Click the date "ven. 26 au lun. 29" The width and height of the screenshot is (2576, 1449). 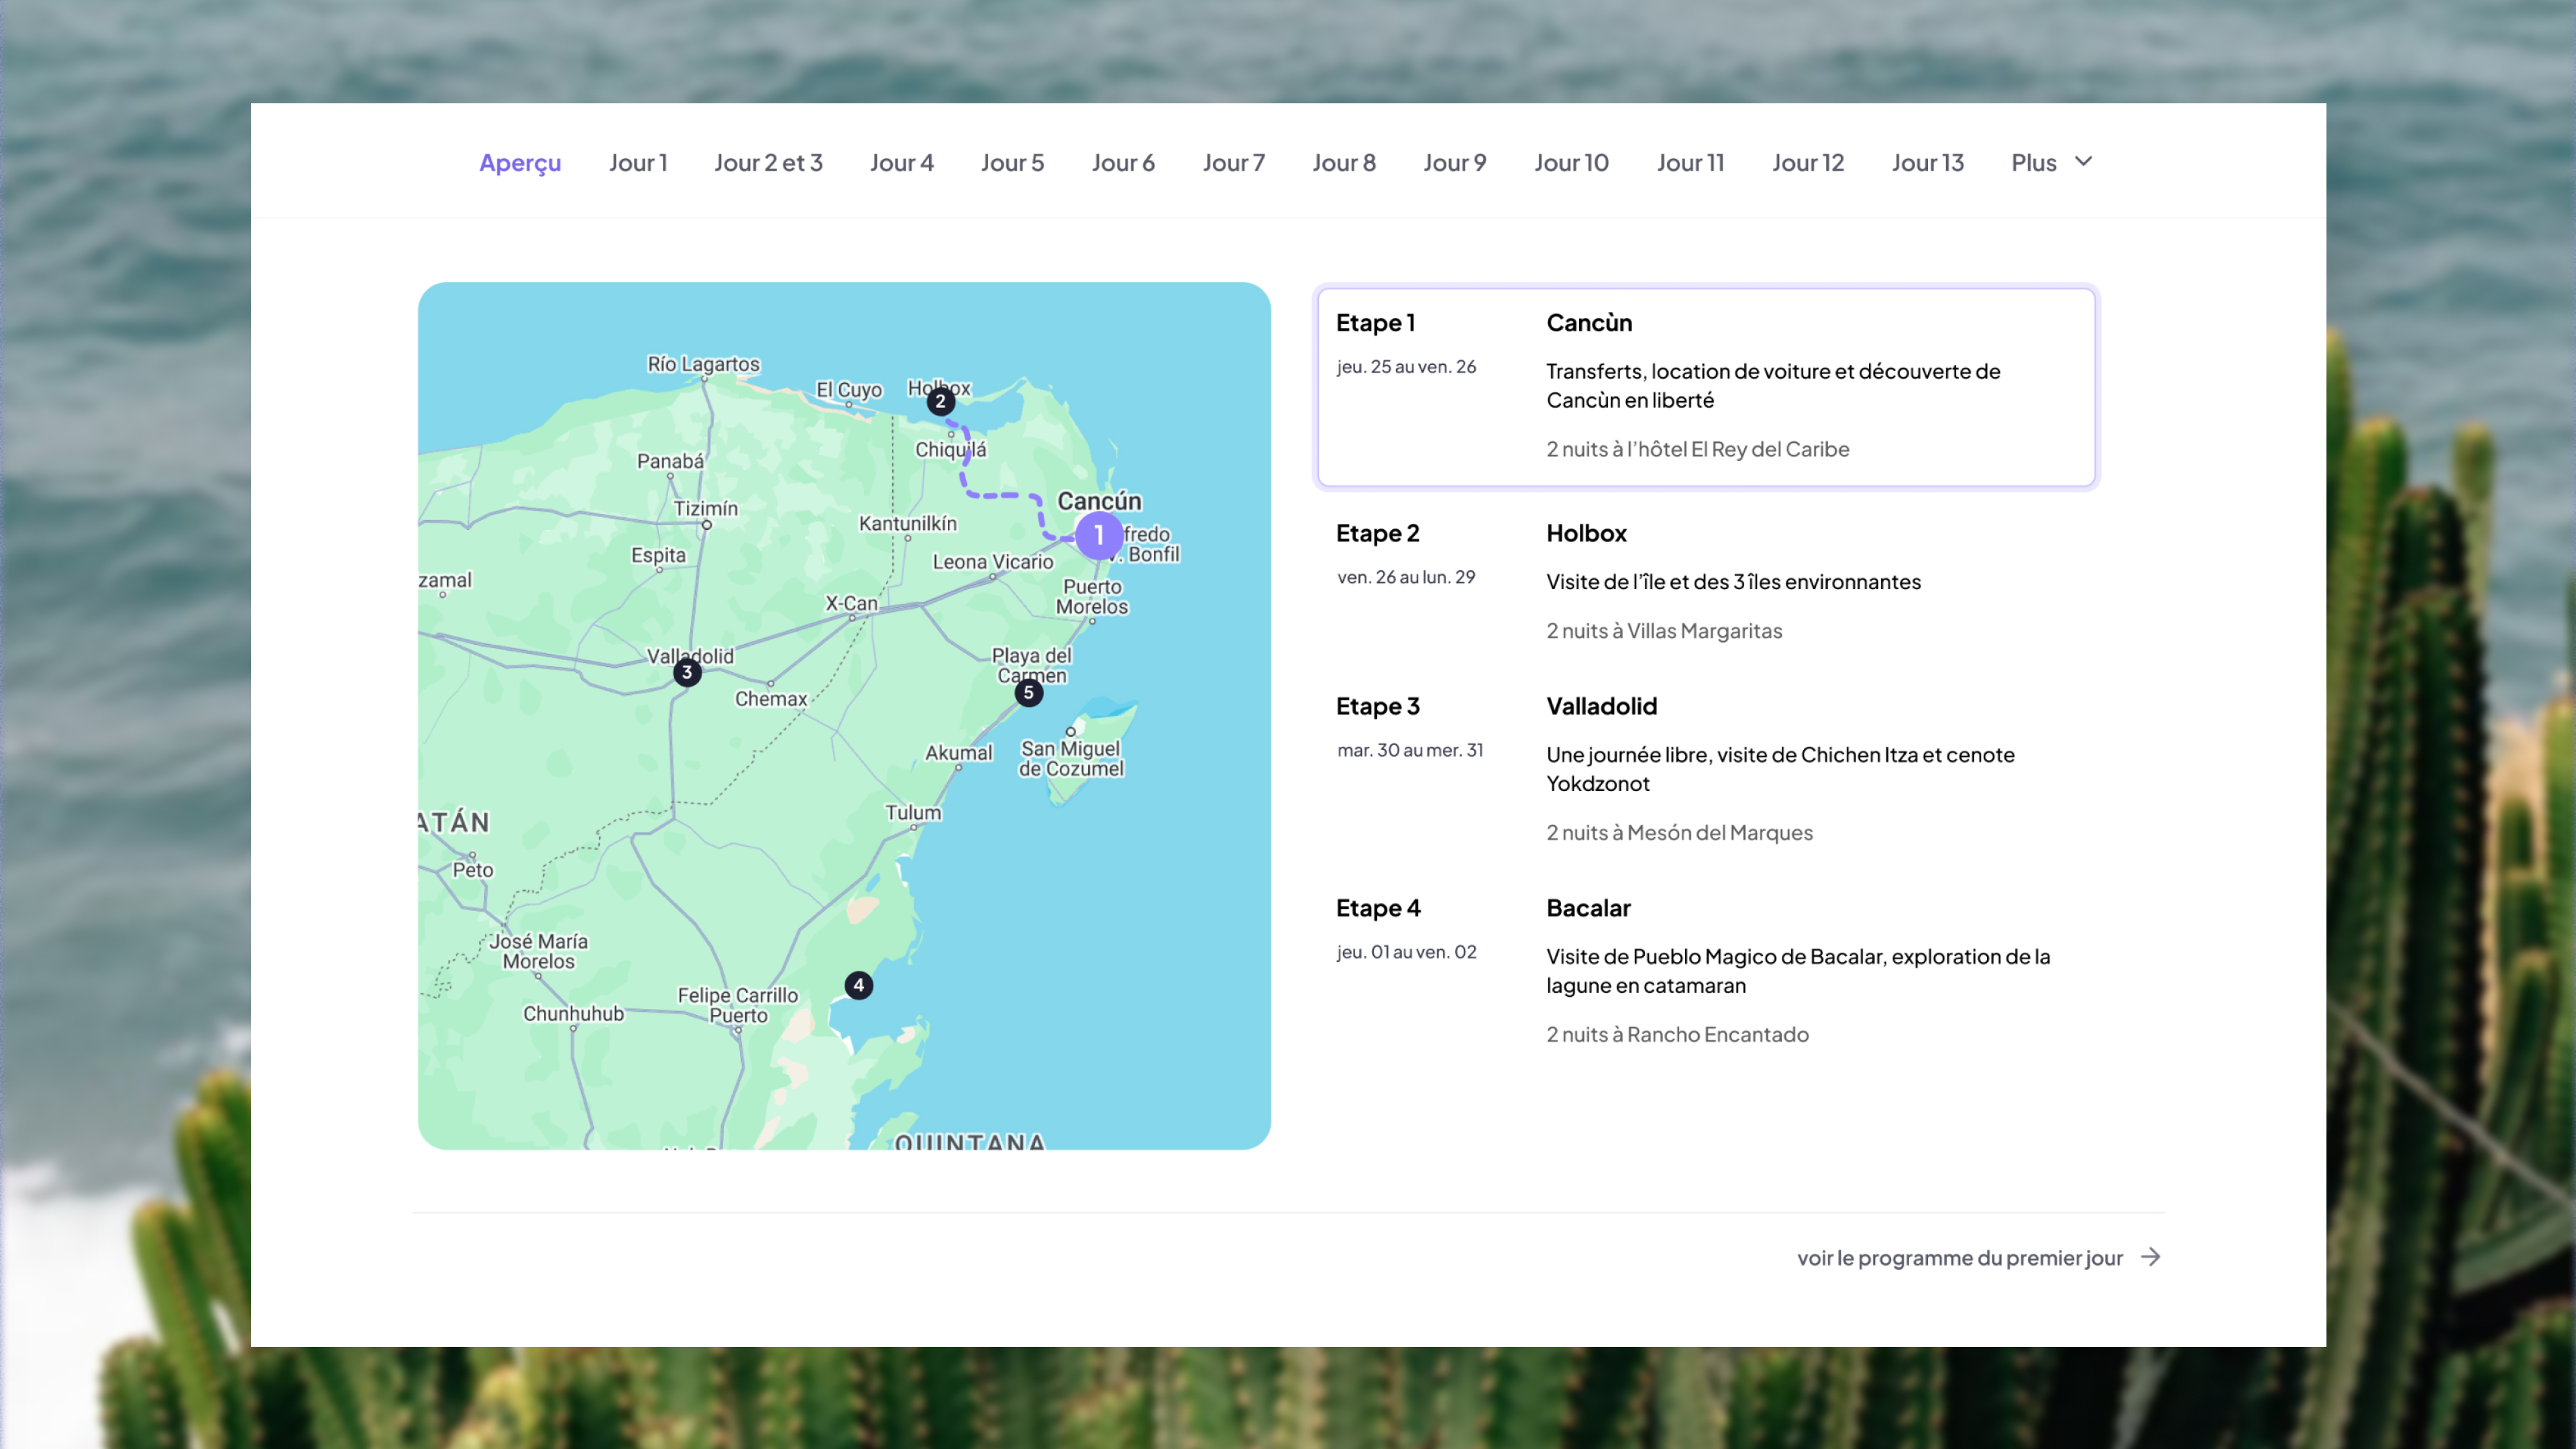1406,577
